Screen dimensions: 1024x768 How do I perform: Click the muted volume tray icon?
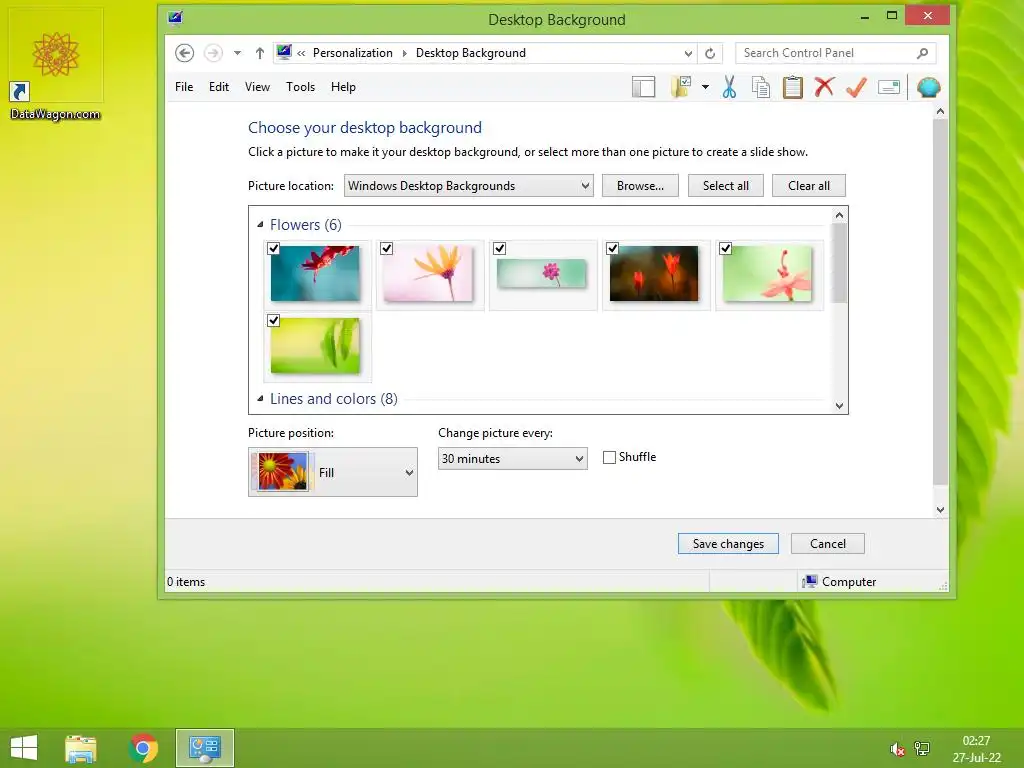tap(897, 748)
